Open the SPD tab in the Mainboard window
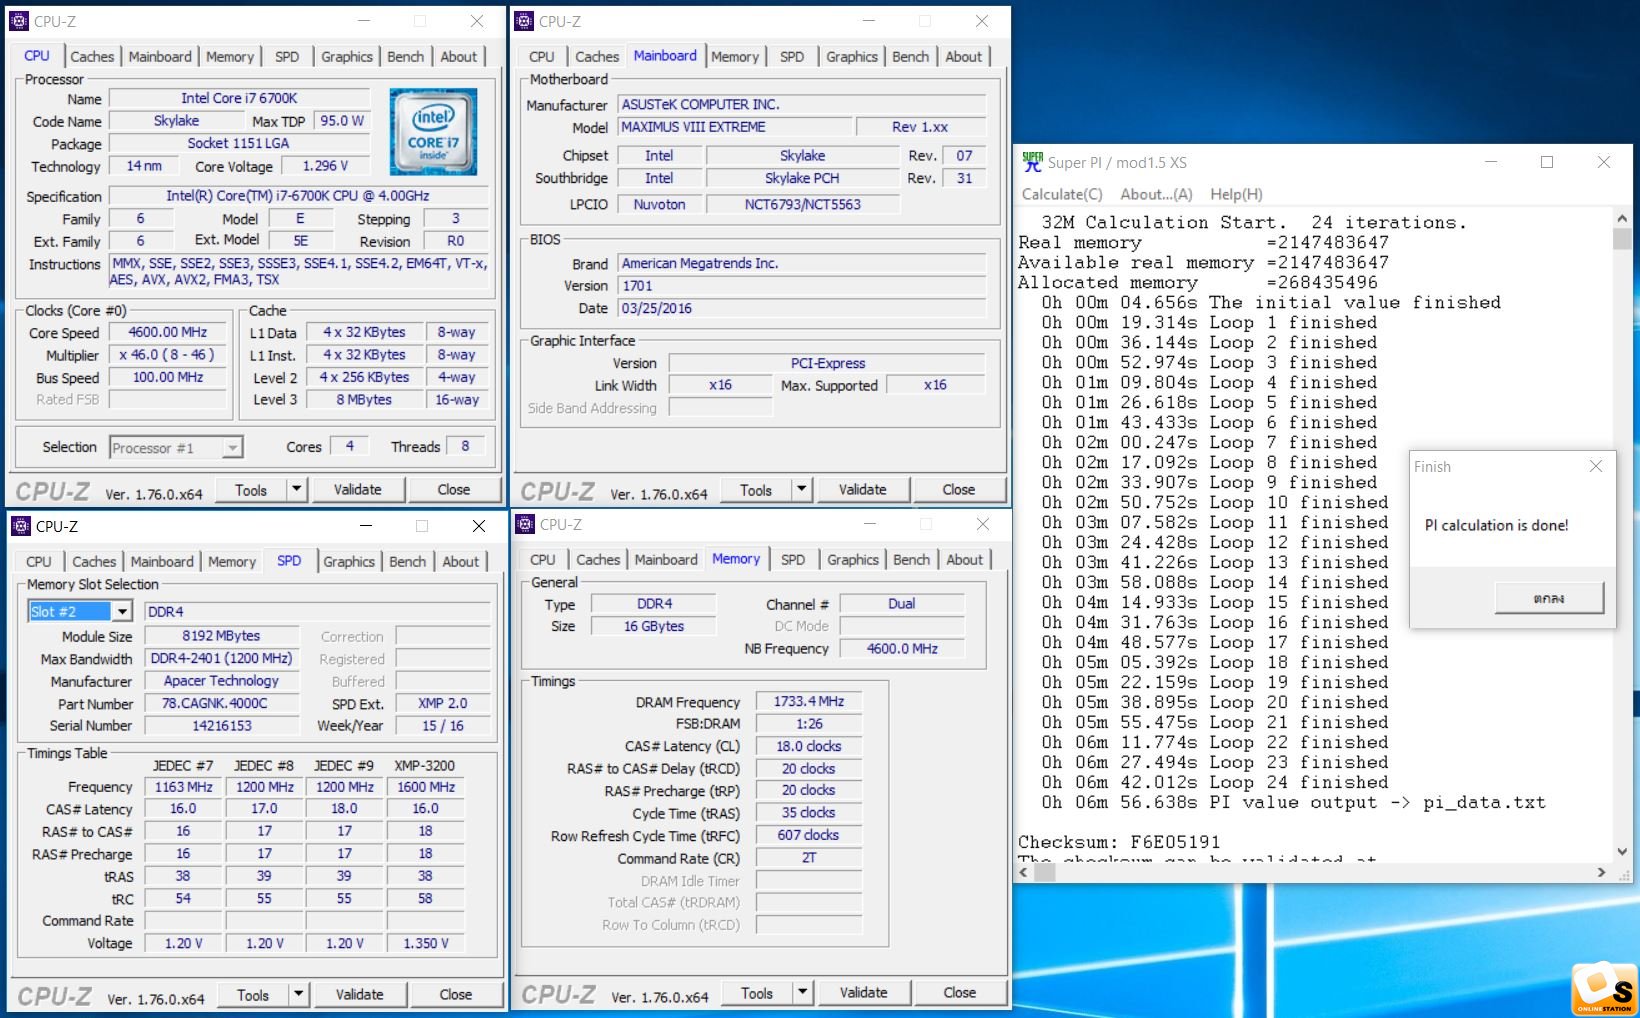The image size is (1640, 1018). point(792,57)
